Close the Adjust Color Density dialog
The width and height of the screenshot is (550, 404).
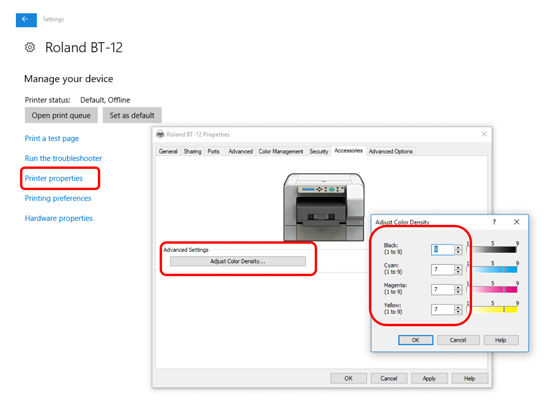pyautogui.click(x=517, y=222)
